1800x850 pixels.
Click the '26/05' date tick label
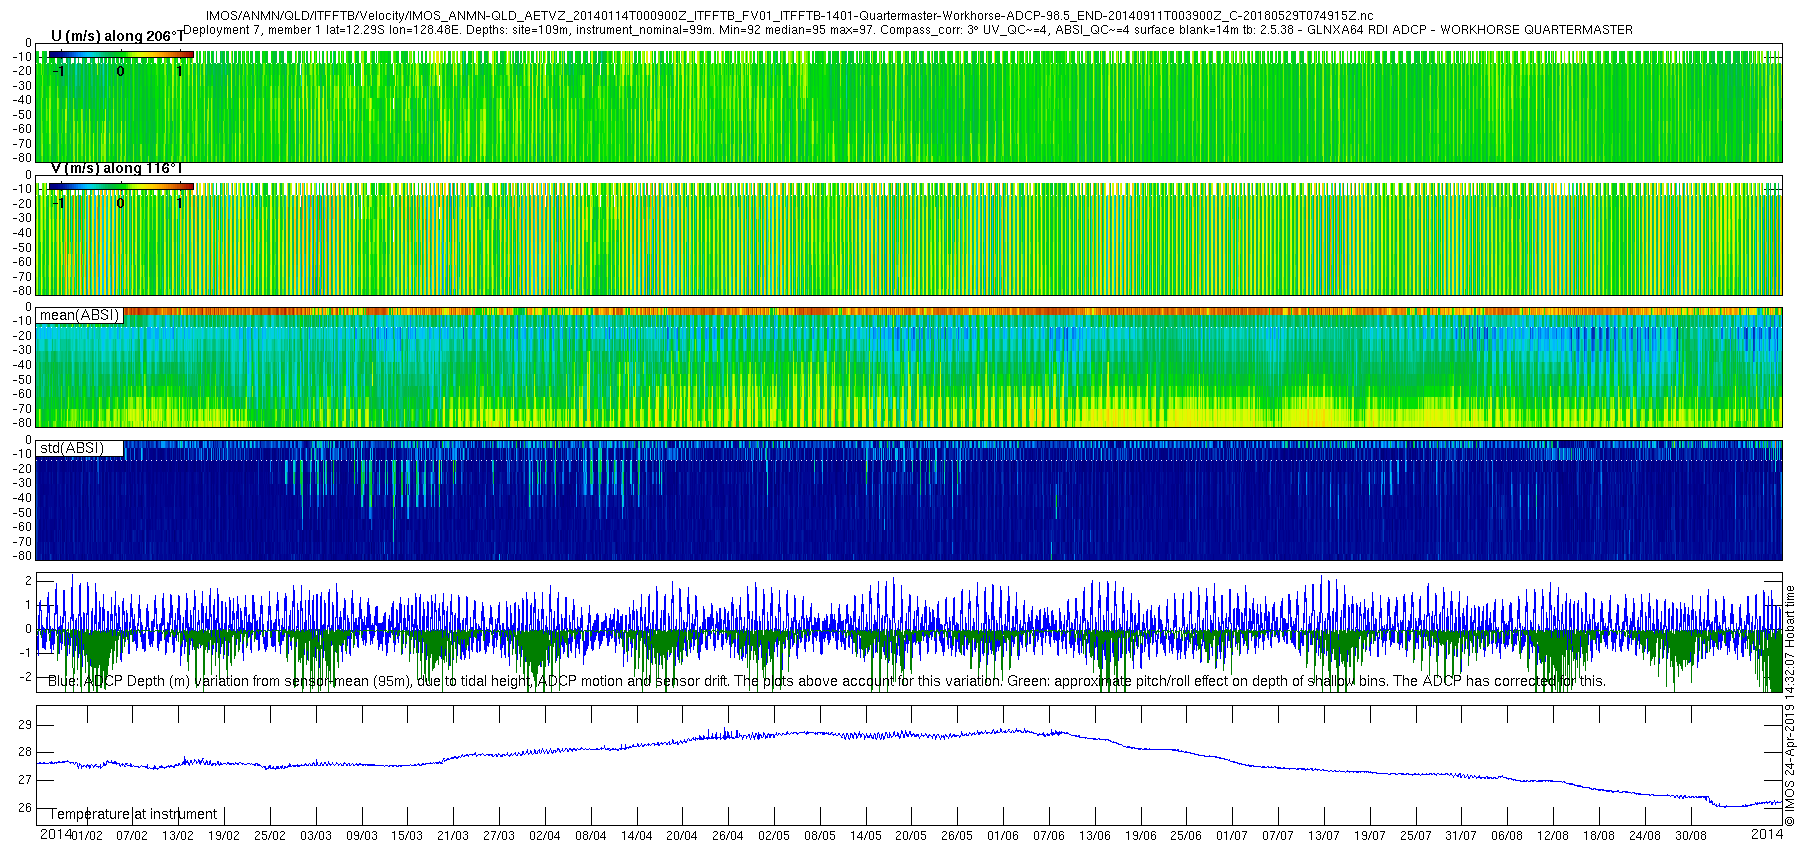[x=957, y=836]
